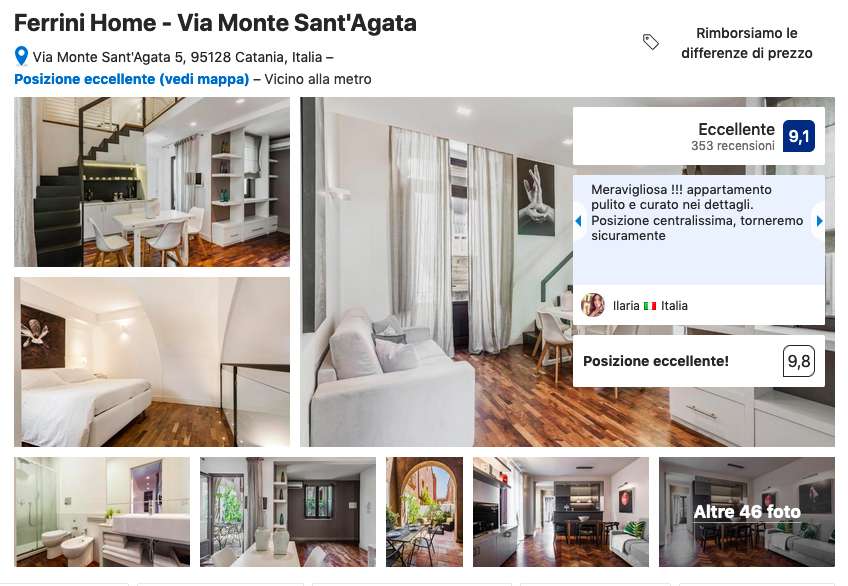Click the 9,8 location score badge
The width and height of the screenshot is (848, 586).
[x=799, y=361]
